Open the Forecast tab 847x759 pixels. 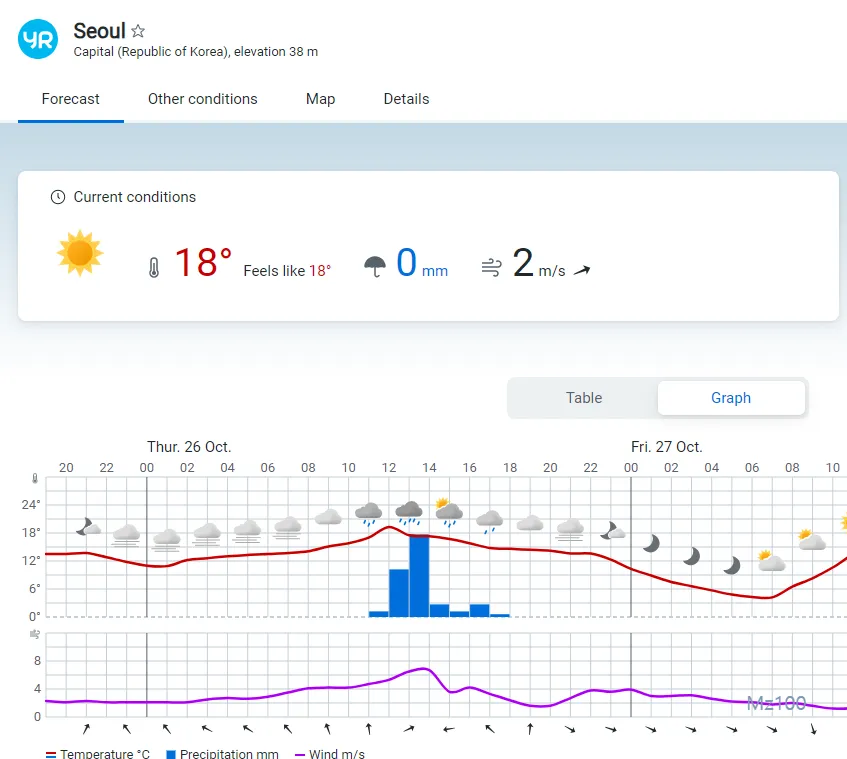pyautogui.click(x=71, y=99)
